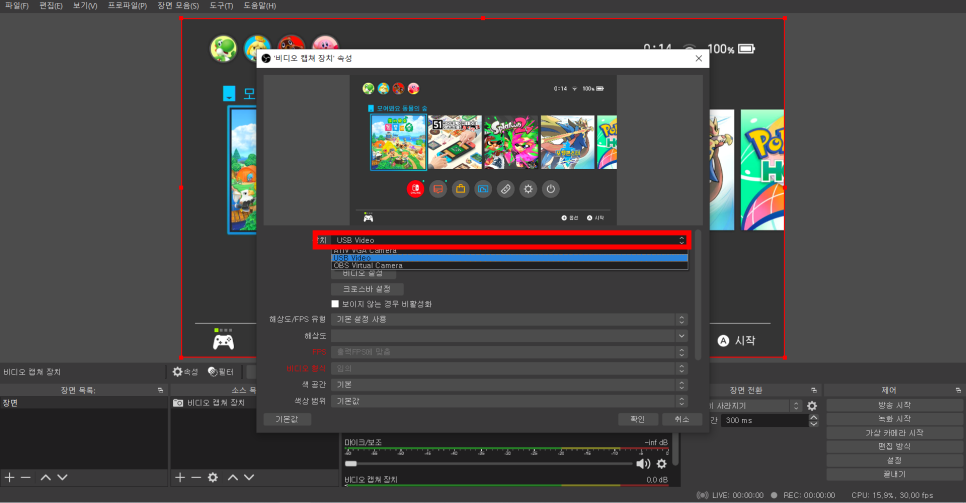
Task: Toggle 보이지 않는 경우 비활성화 checkbox
Action: pos(335,304)
